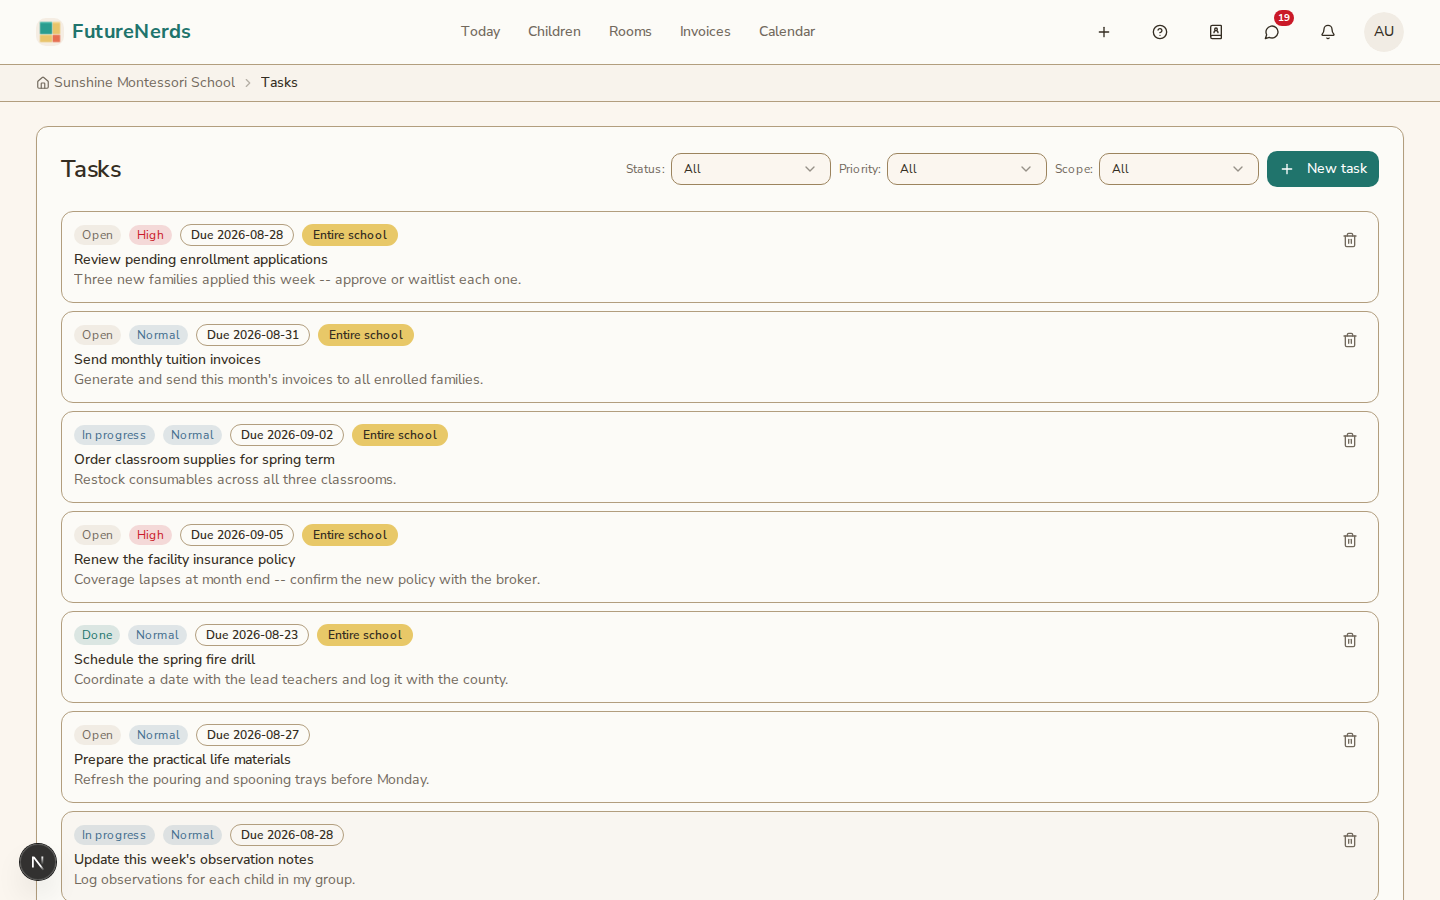Open Prepare the practical life materials title
This screenshot has width=1440, height=900.
click(x=182, y=759)
